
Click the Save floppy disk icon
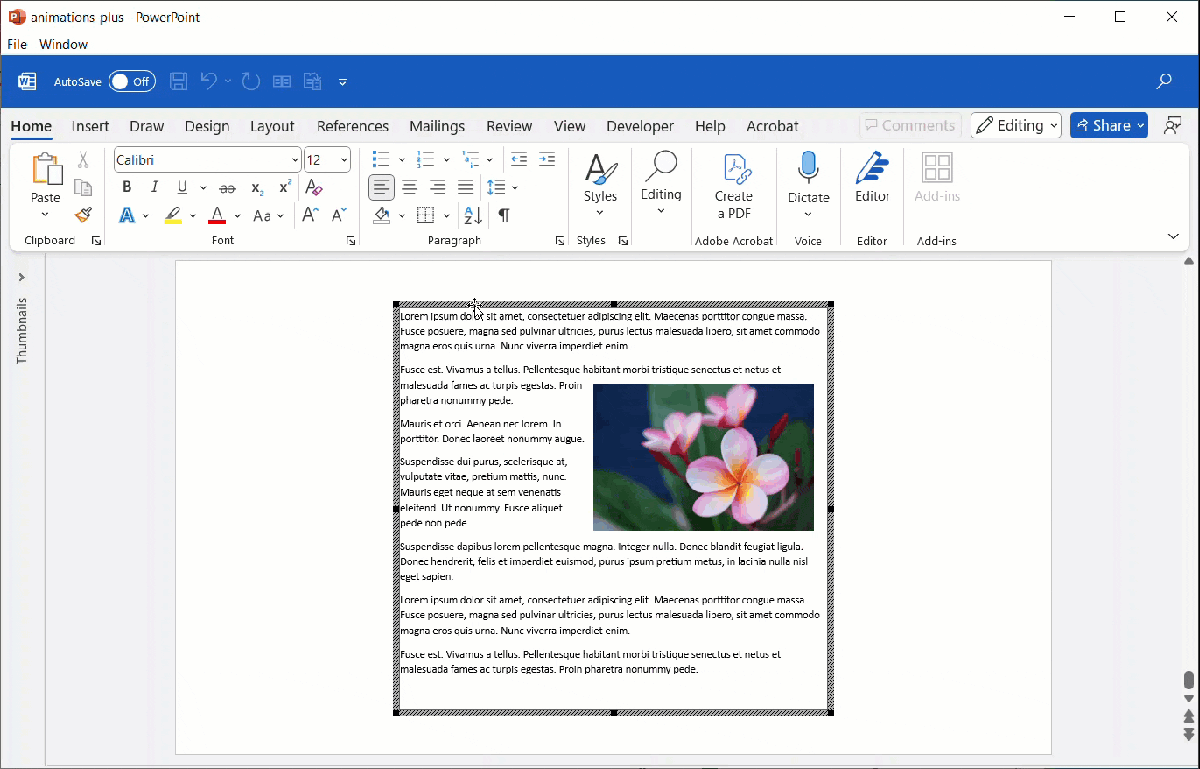tap(179, 82)
